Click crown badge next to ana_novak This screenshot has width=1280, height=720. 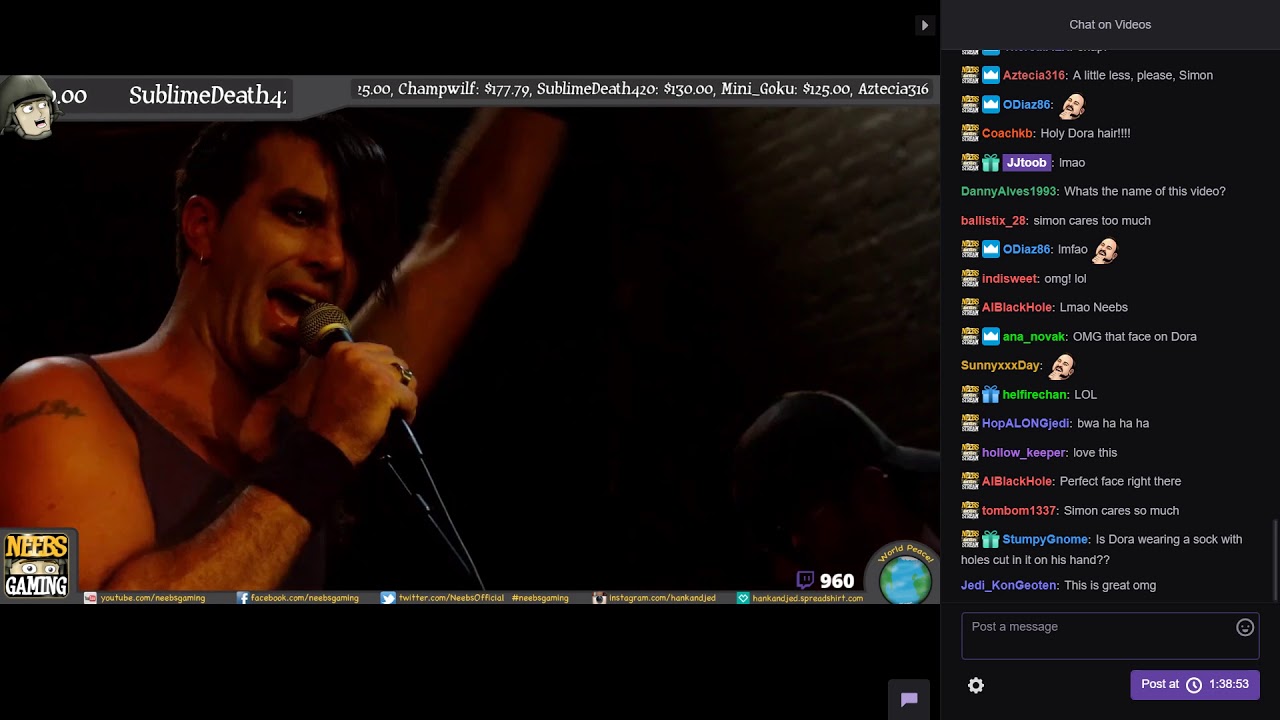(991, 336)
